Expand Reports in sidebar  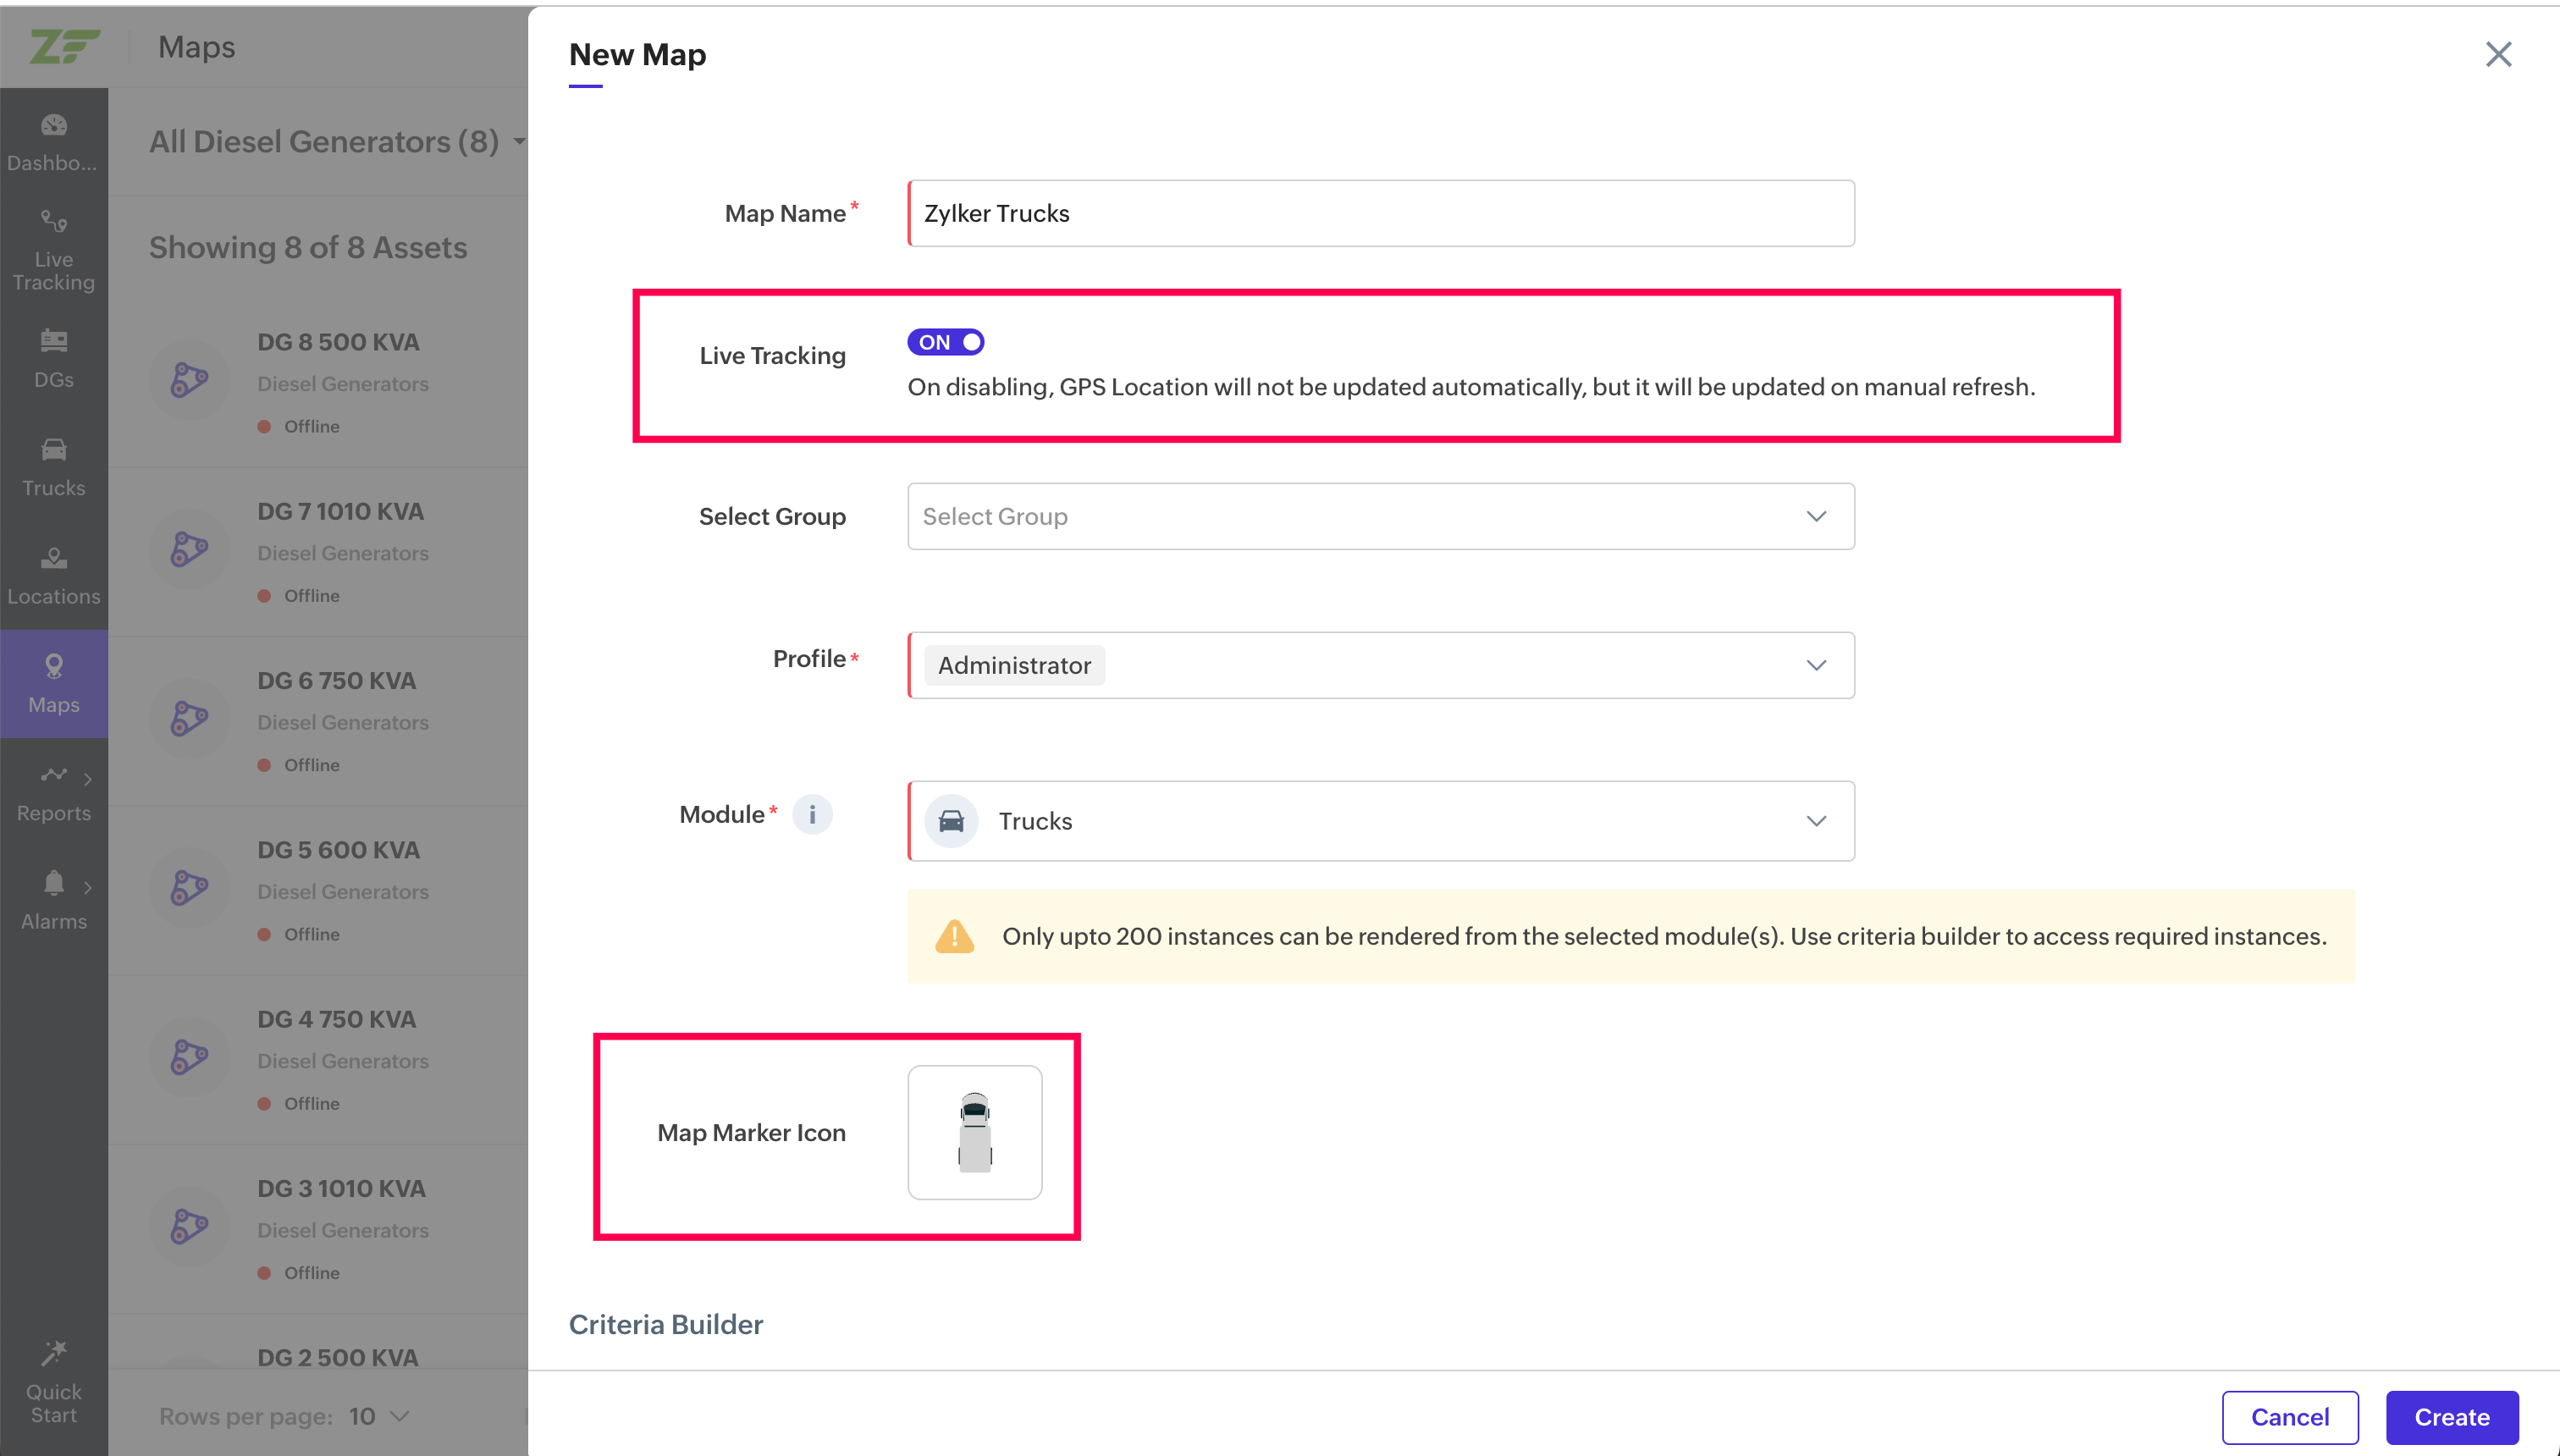coord(54,792)
